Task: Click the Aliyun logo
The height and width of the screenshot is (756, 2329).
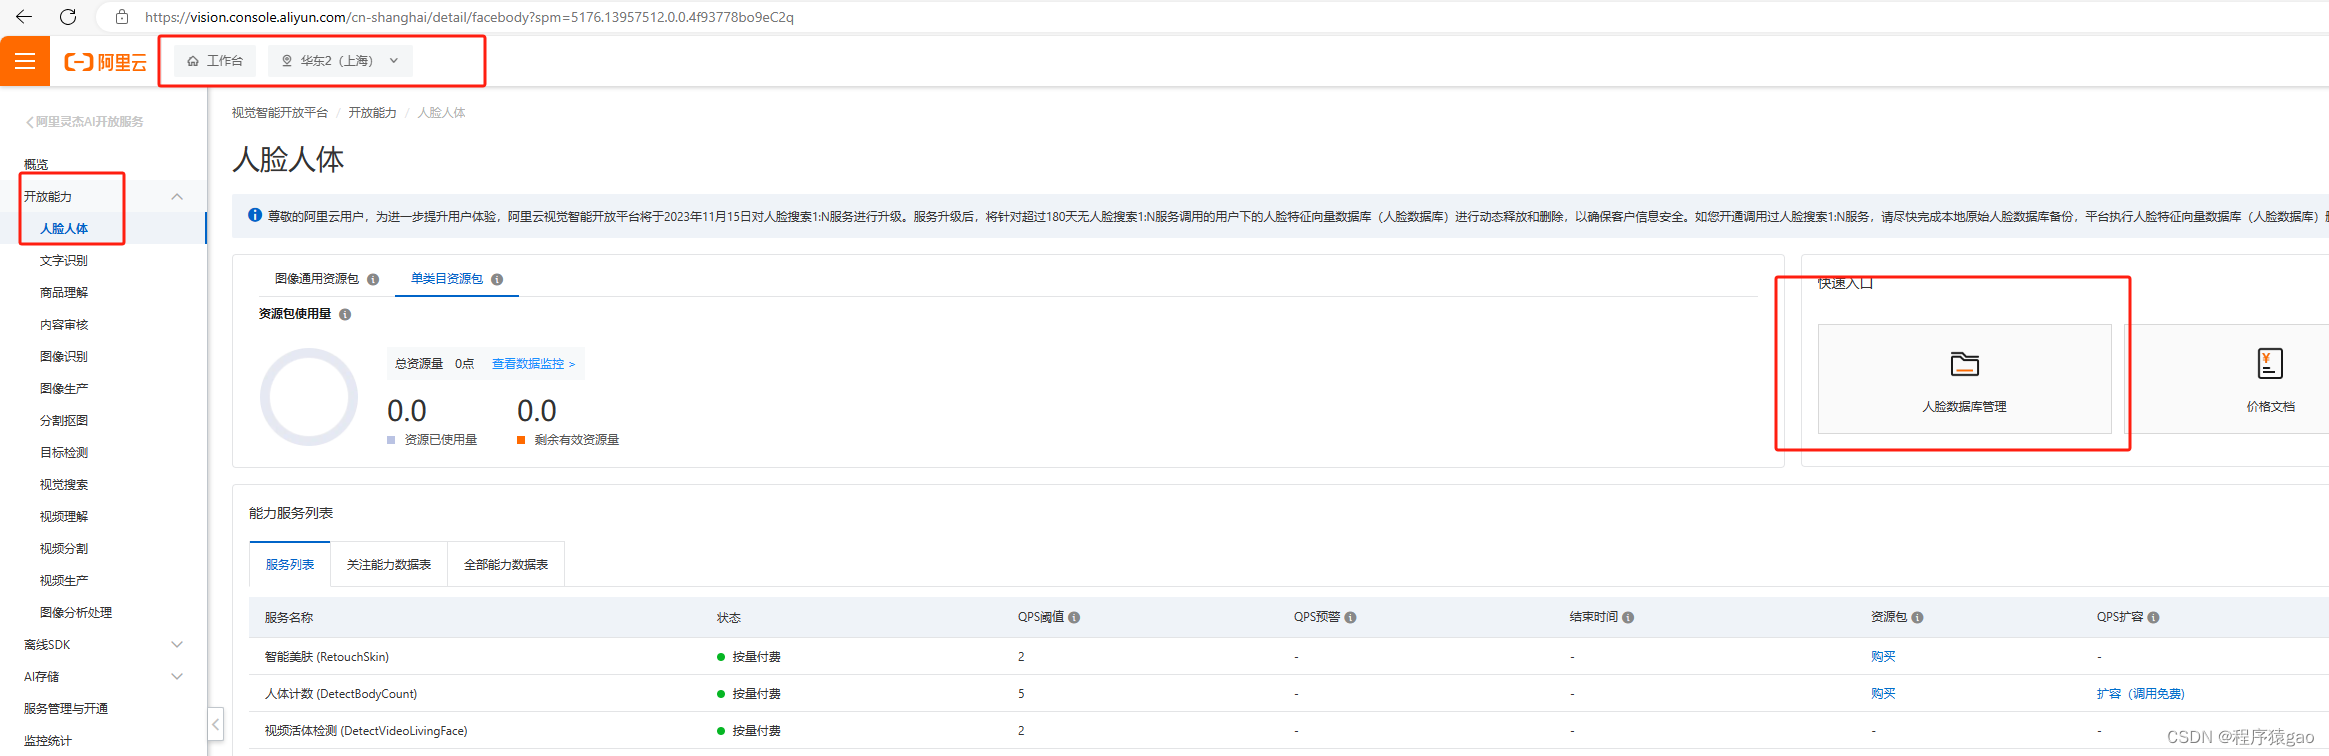Action: (105, 62)
